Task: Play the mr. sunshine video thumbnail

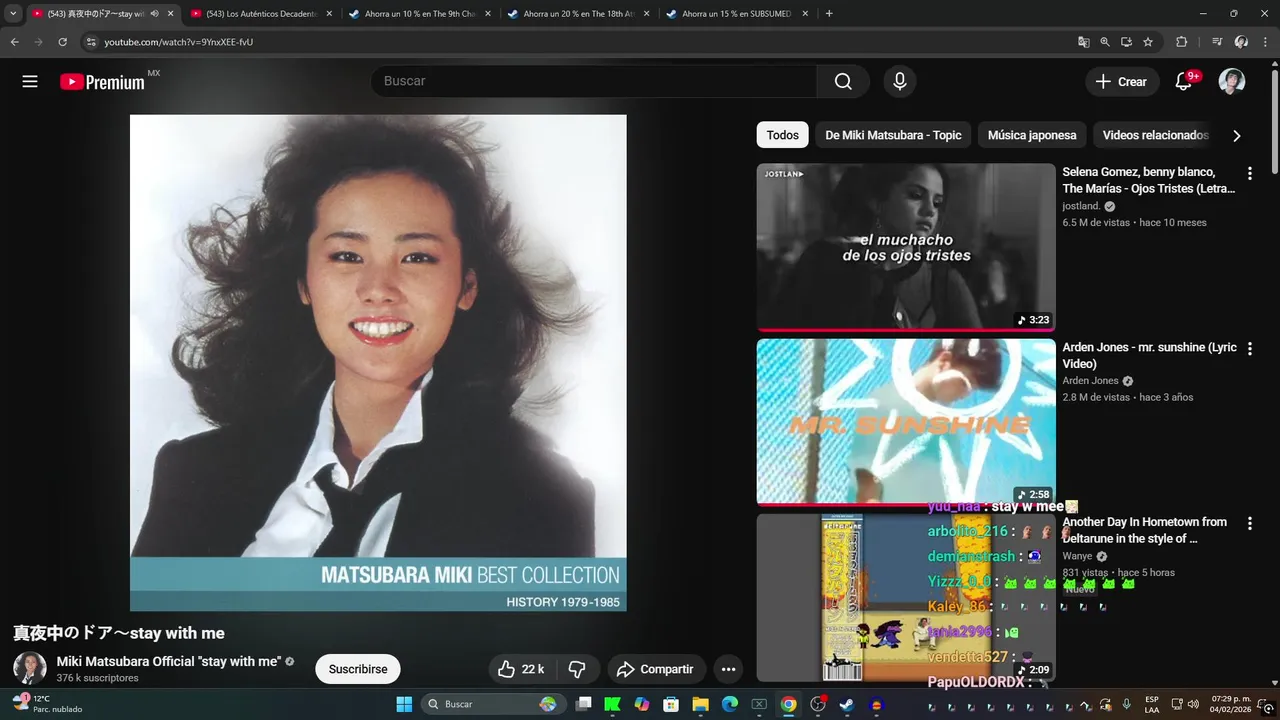Action: pyautogui.click(x=906, y=422)
